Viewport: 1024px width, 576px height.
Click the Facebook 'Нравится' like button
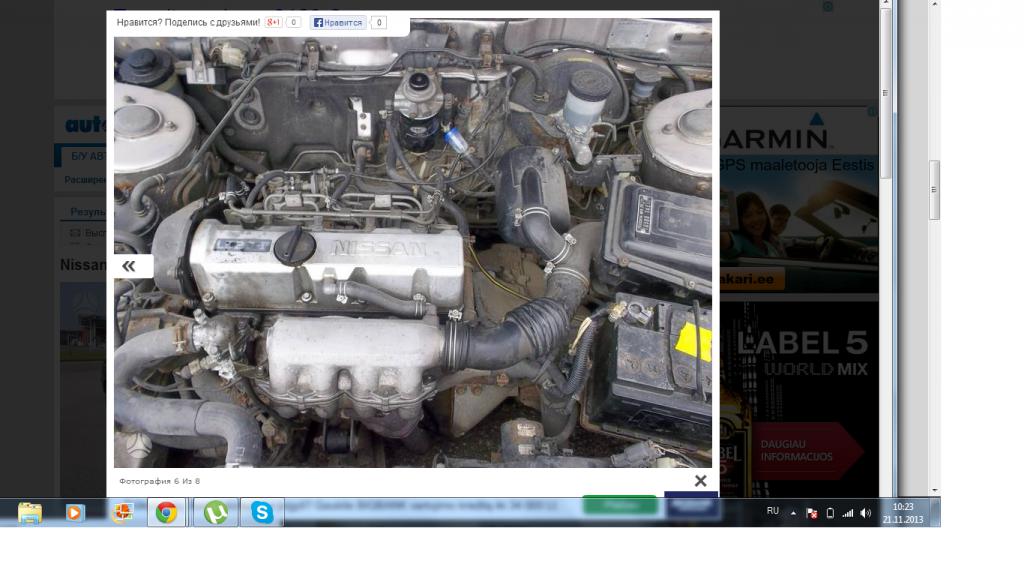338,22
